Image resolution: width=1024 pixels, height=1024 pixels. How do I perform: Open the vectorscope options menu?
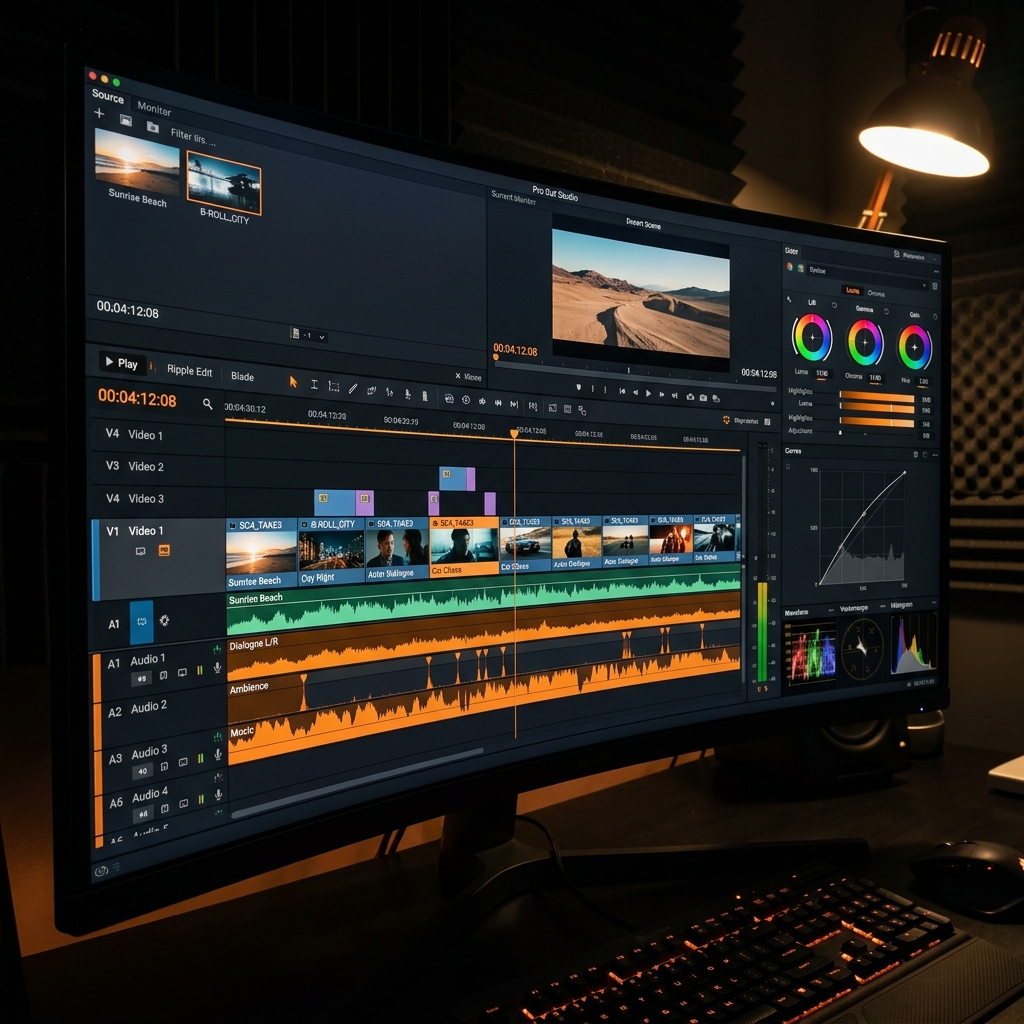click(882, 606)
